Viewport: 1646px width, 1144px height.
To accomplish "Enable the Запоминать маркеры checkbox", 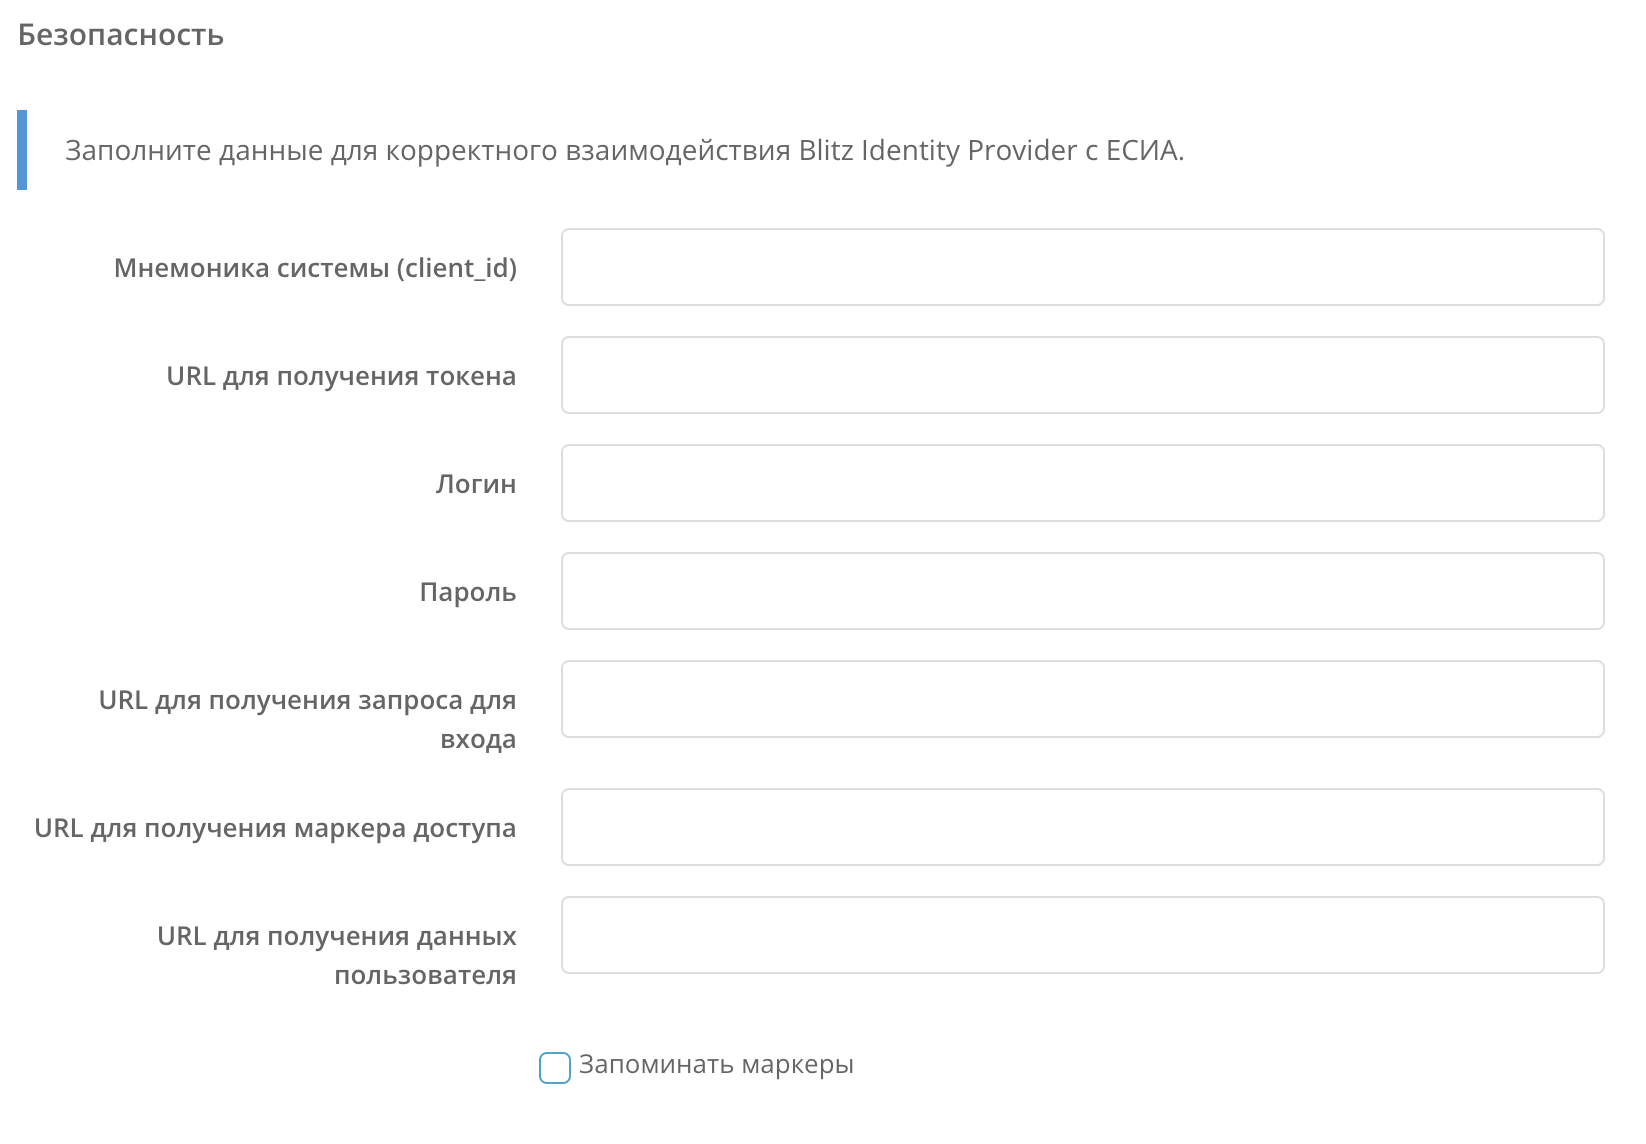I will (554, 1067).
